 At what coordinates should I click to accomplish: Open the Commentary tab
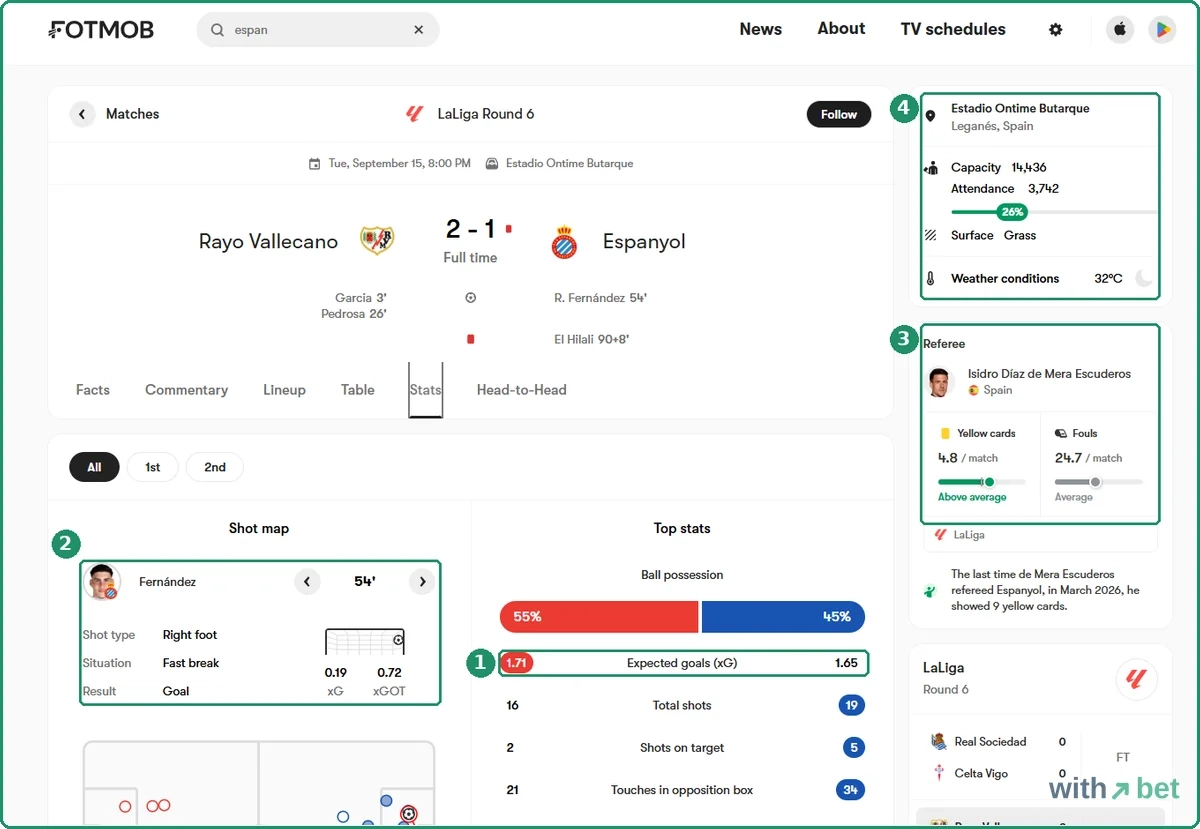click(186, 390)
